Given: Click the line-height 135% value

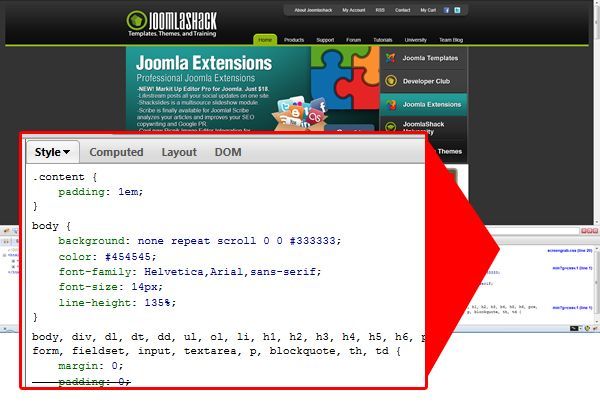Looking at the screenshot, I should pos(157,303).
